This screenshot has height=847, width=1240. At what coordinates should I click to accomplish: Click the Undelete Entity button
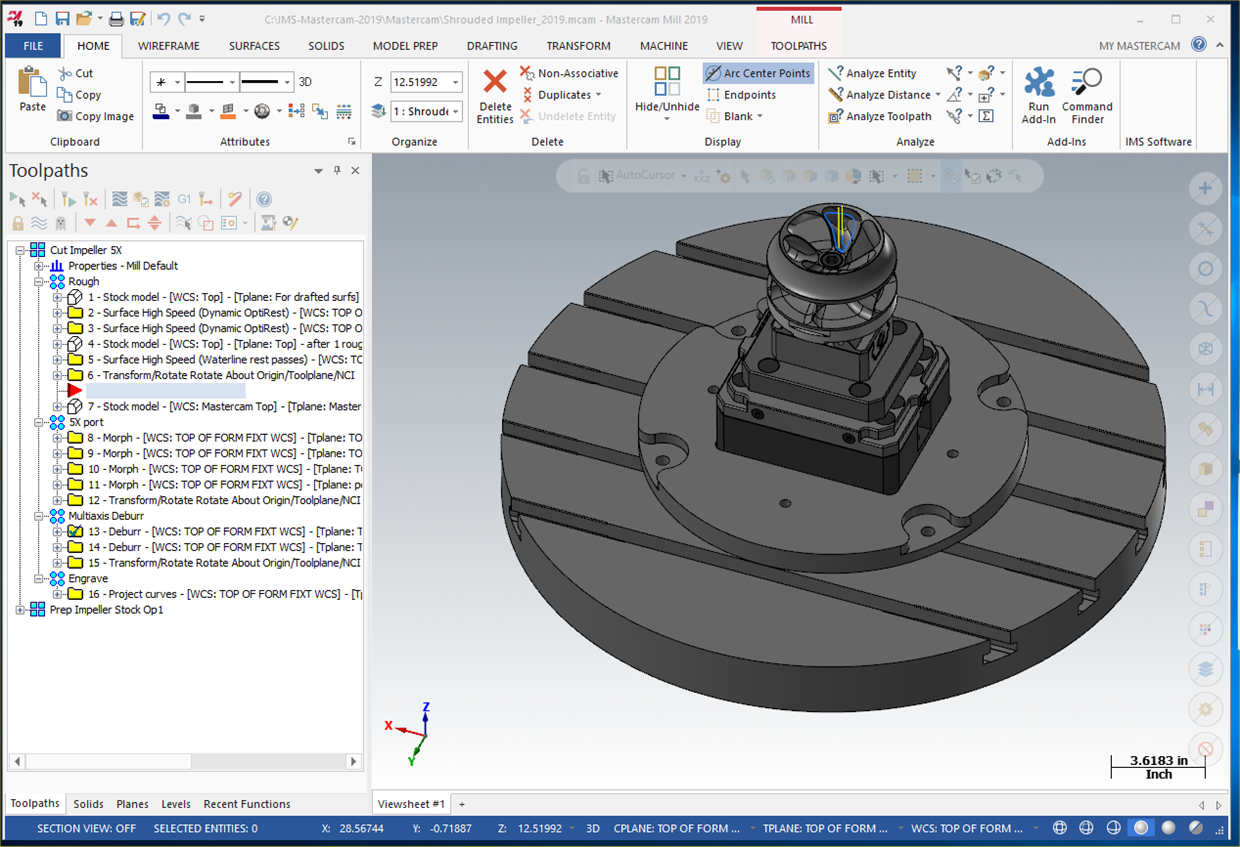pos(567,116)
